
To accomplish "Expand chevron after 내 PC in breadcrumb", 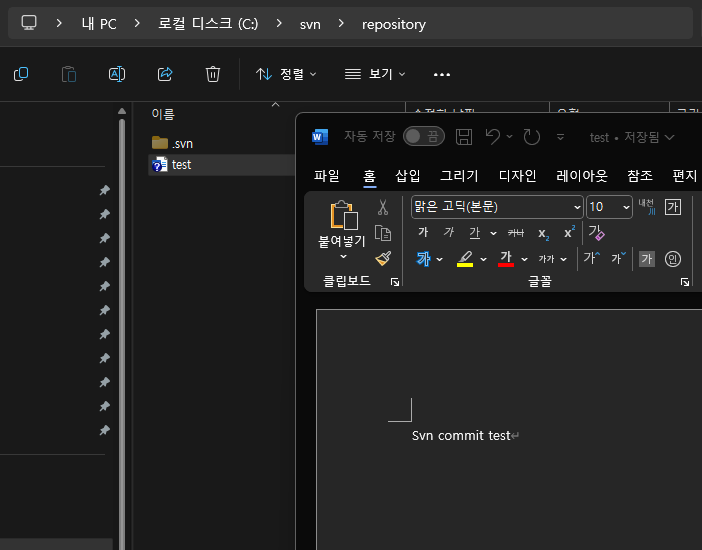I will point(137,23).
